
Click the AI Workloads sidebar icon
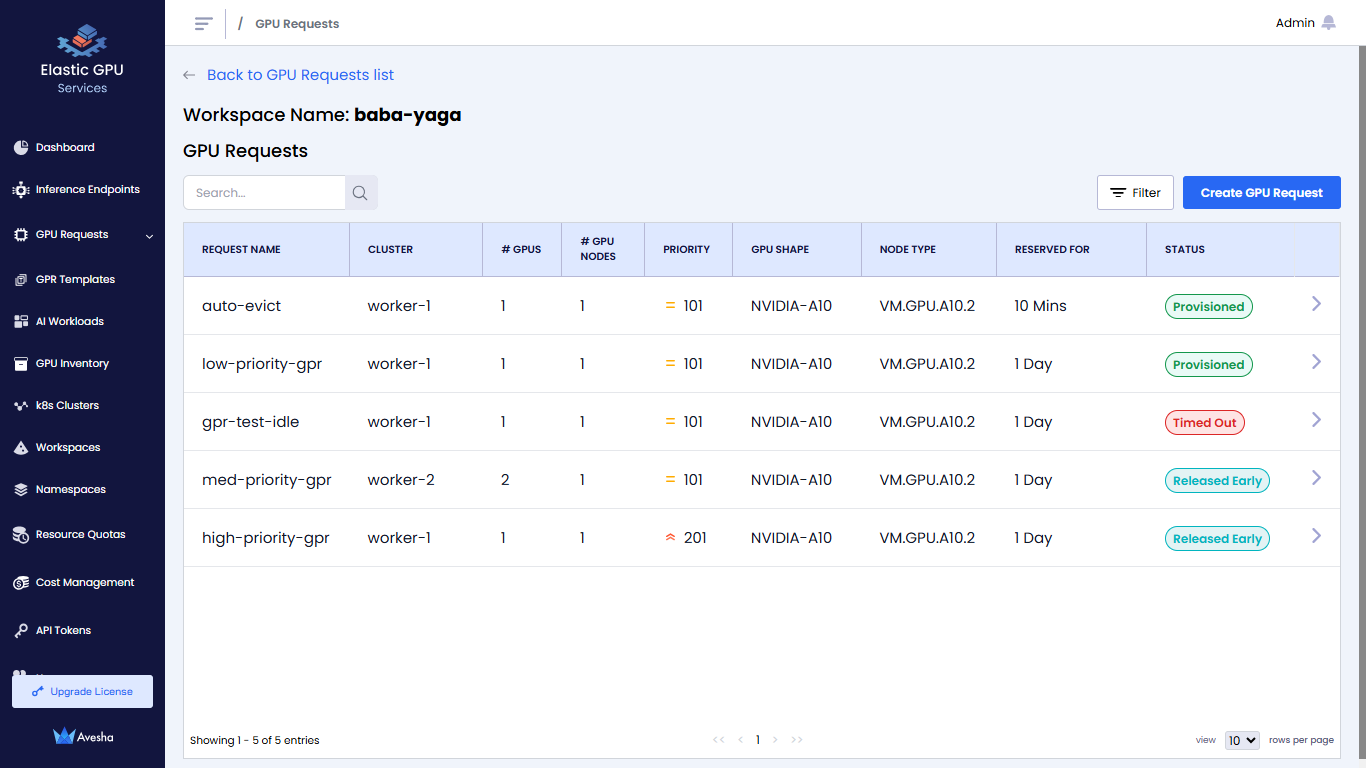(x=21, y=322)
